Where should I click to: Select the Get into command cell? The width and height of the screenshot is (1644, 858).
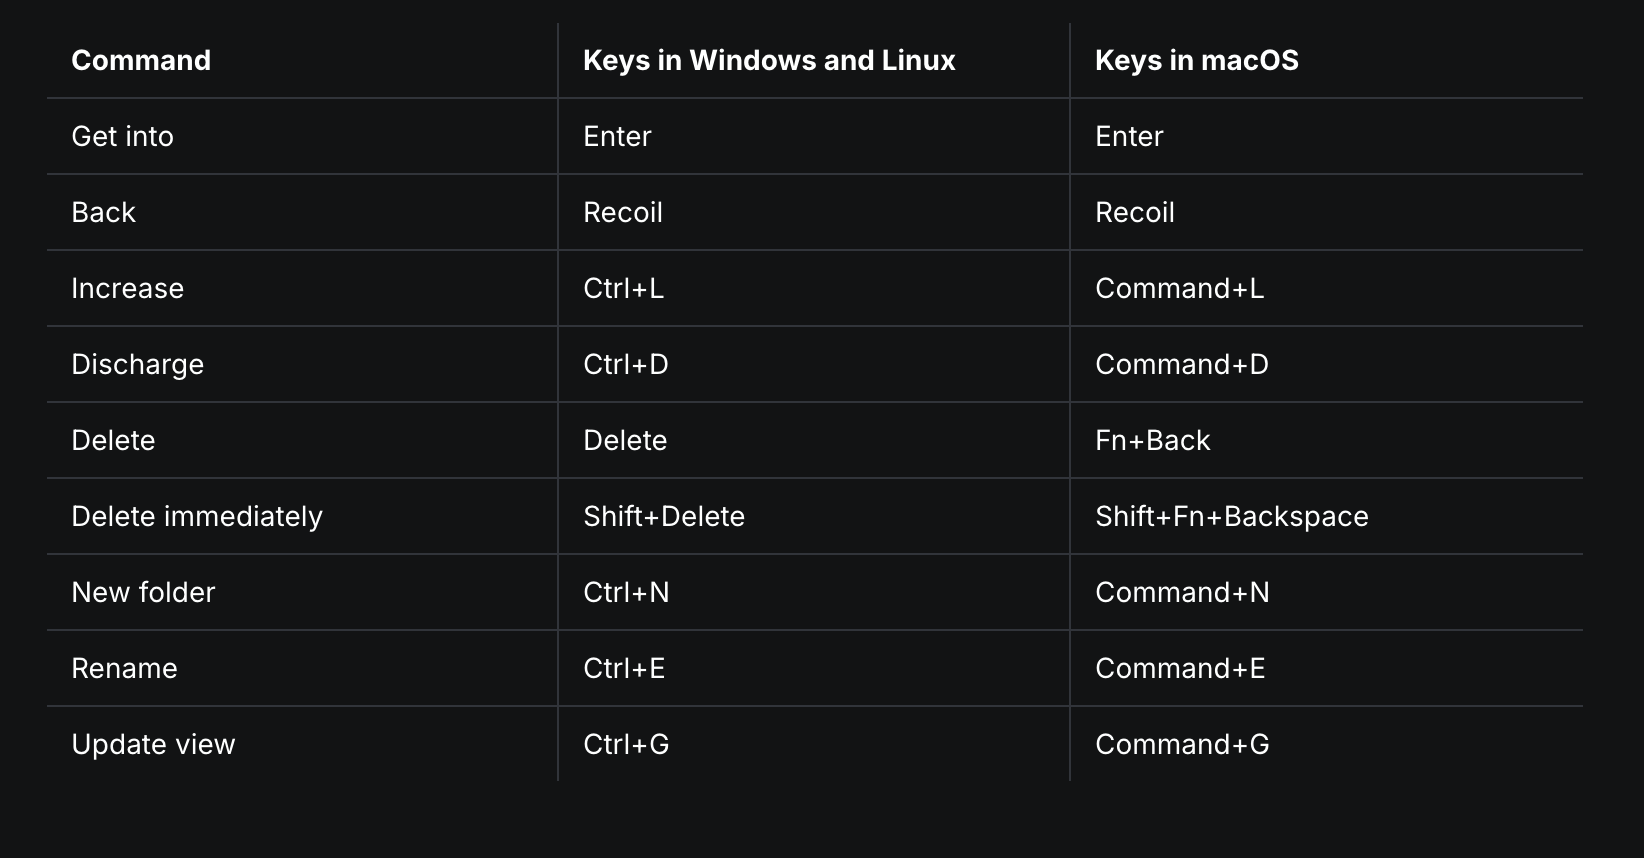[x=122, y=136]
